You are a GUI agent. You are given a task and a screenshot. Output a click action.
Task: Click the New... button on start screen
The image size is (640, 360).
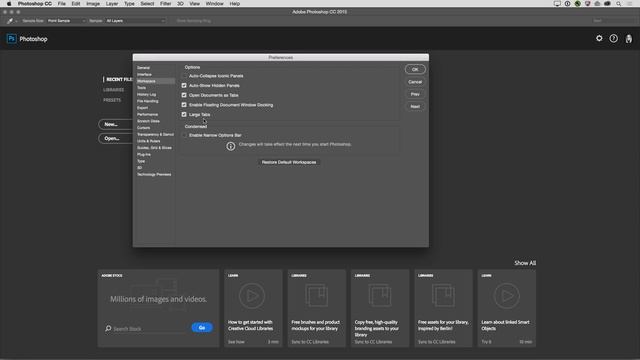coord(116,124)
